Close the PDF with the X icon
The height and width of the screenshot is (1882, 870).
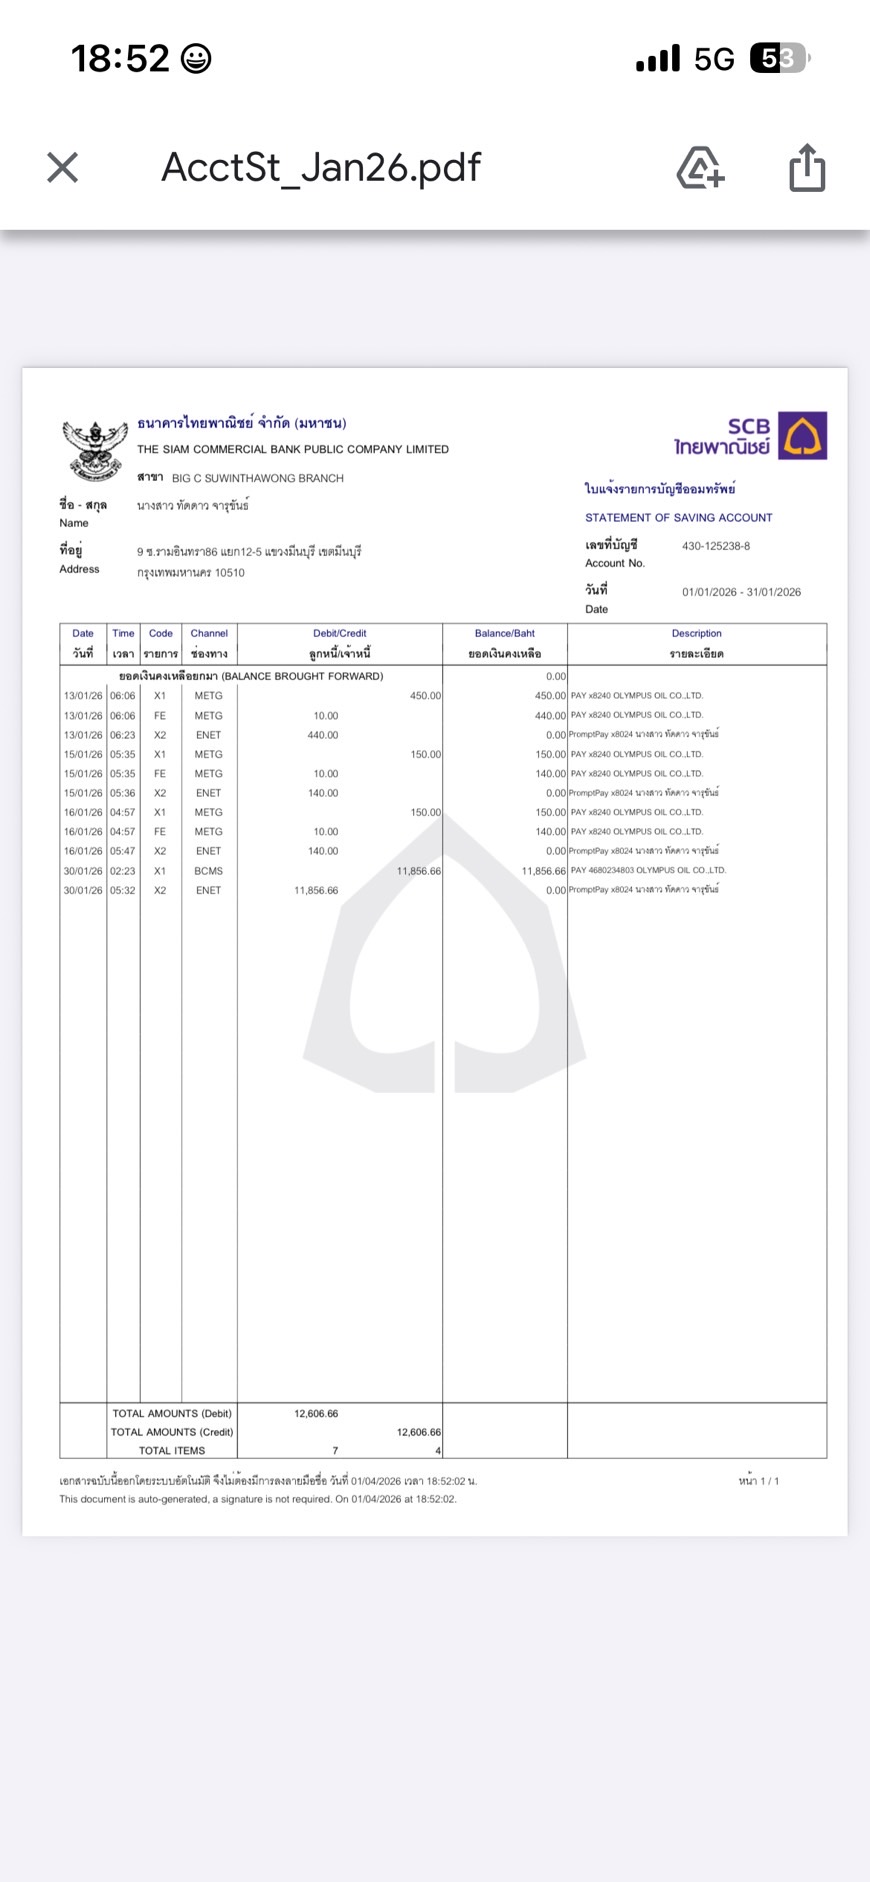[62, 167]
